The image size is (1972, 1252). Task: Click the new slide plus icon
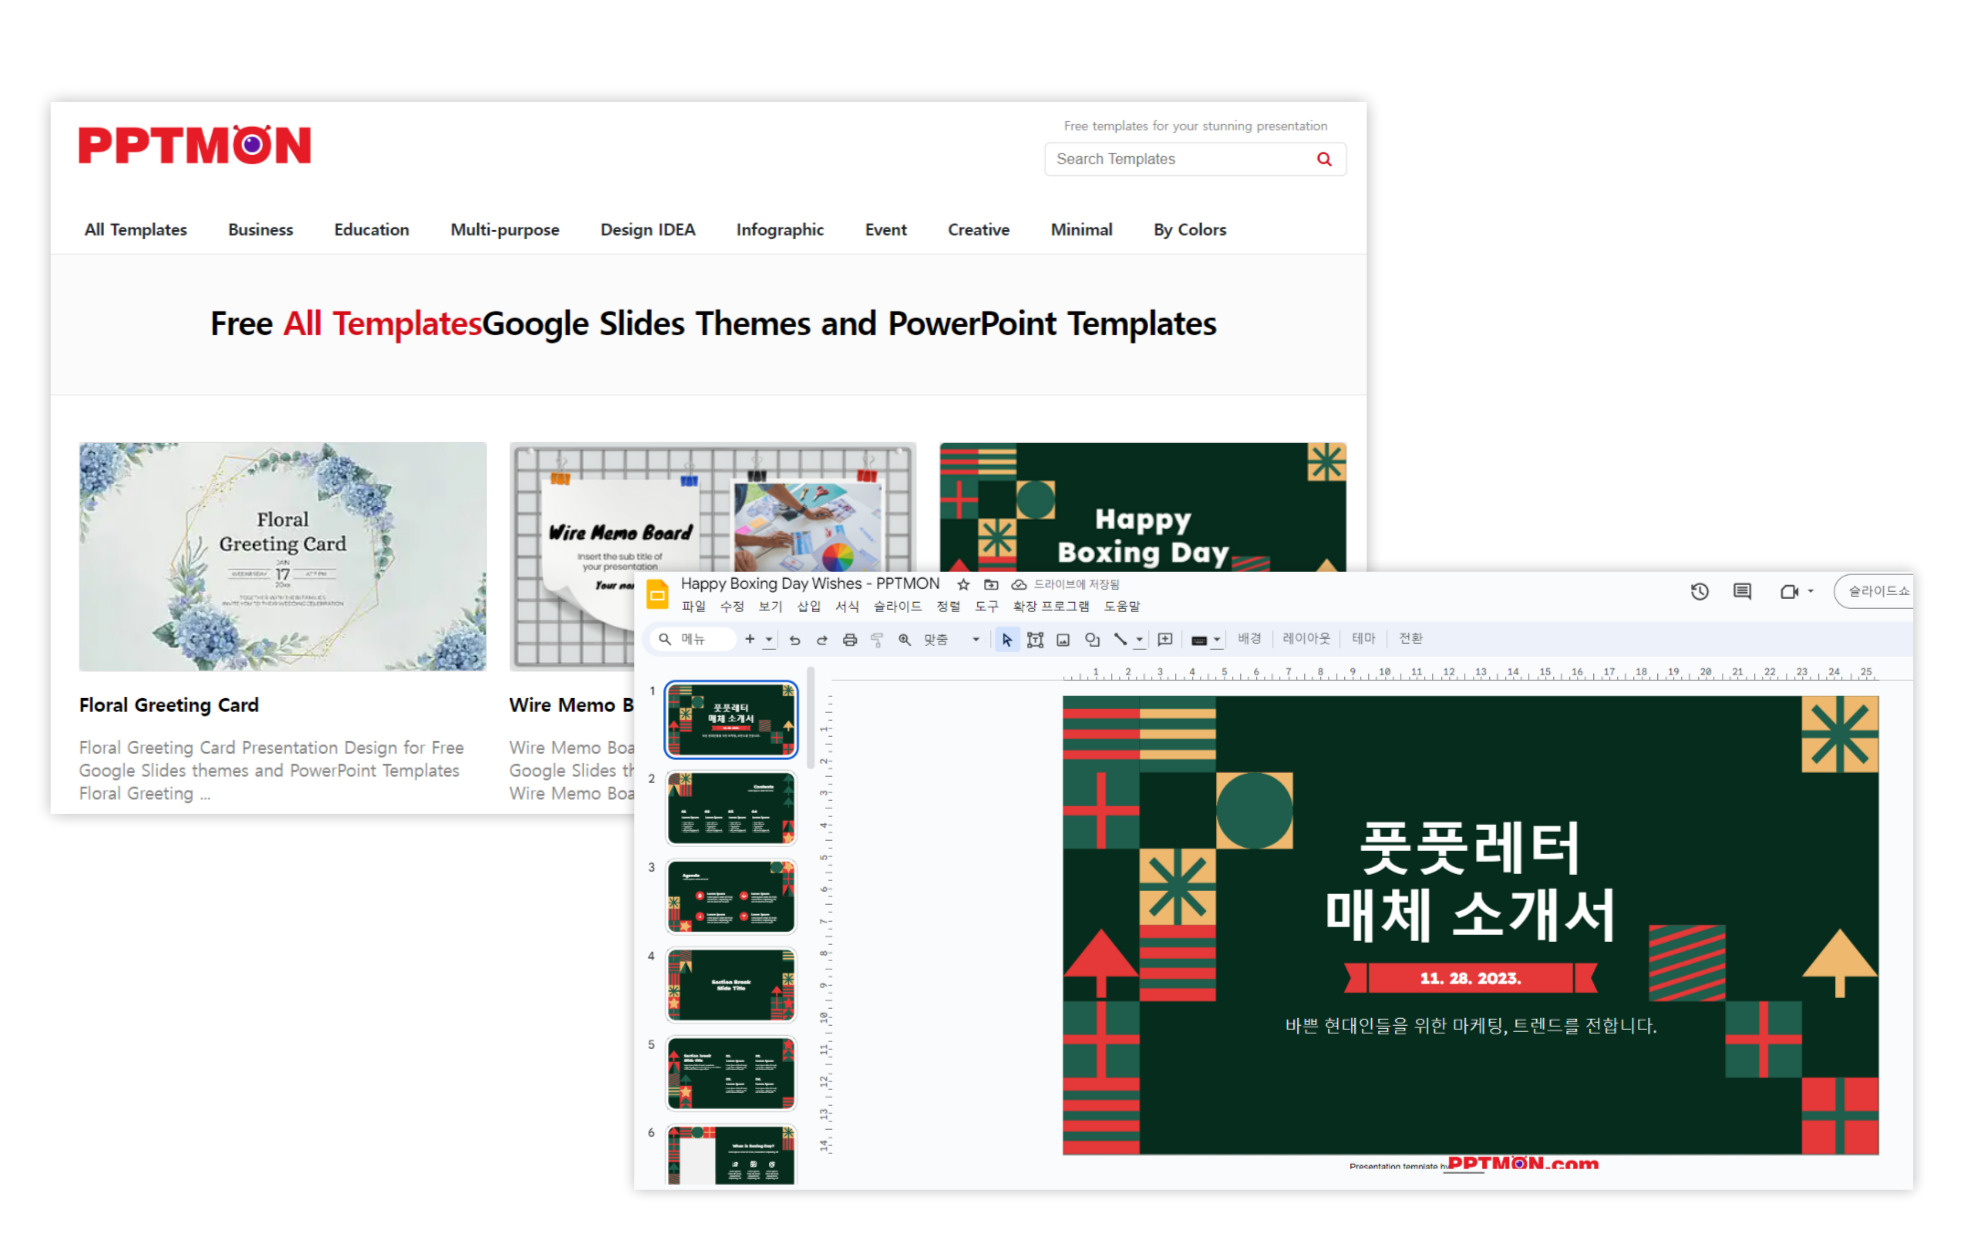coord(749,639)
